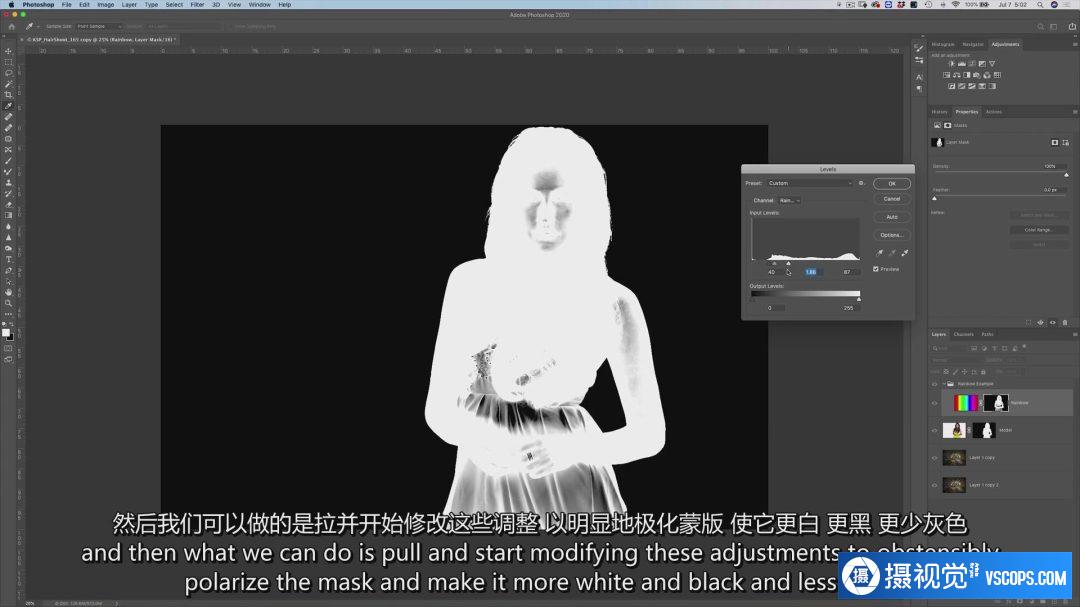Add a vector mask in Properties panel
1080x607 pixels.
pyautogui.click(x=1066, y=143)
